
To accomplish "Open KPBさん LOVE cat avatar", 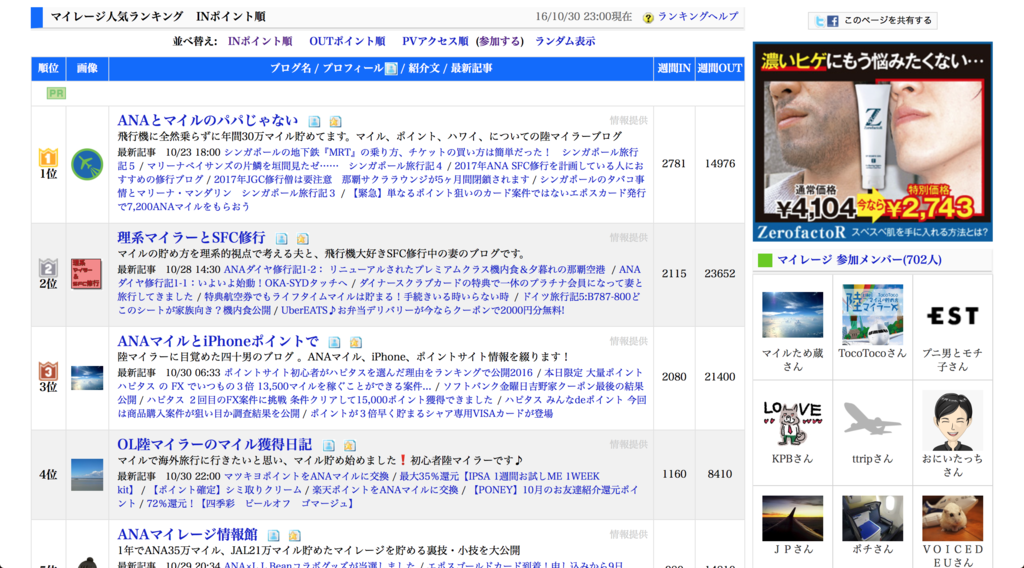I will tap(792, 422).
